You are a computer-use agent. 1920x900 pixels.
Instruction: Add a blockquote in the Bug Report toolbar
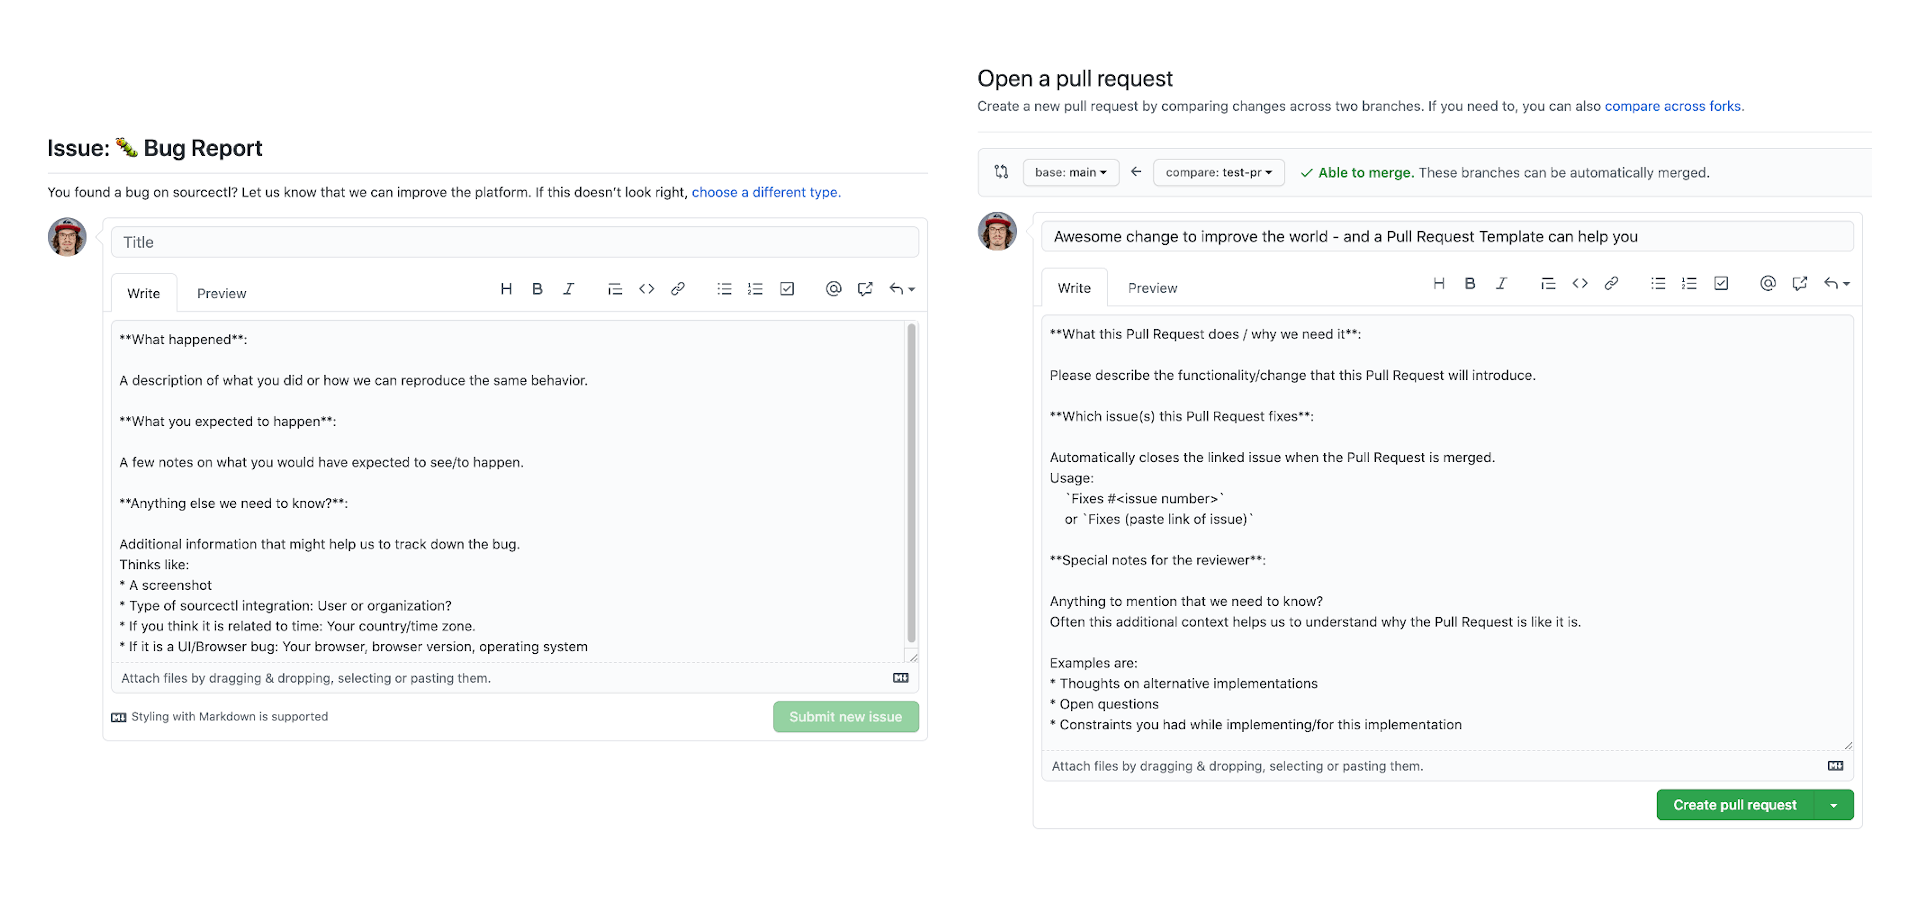(x=614, y=288)
